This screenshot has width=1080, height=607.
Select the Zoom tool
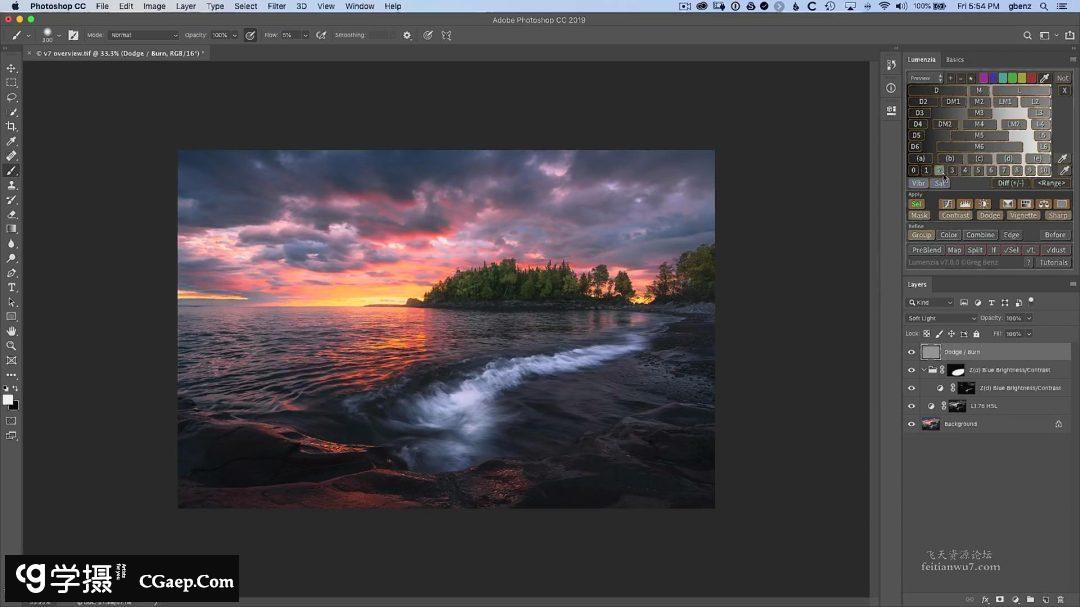point(12,345)
